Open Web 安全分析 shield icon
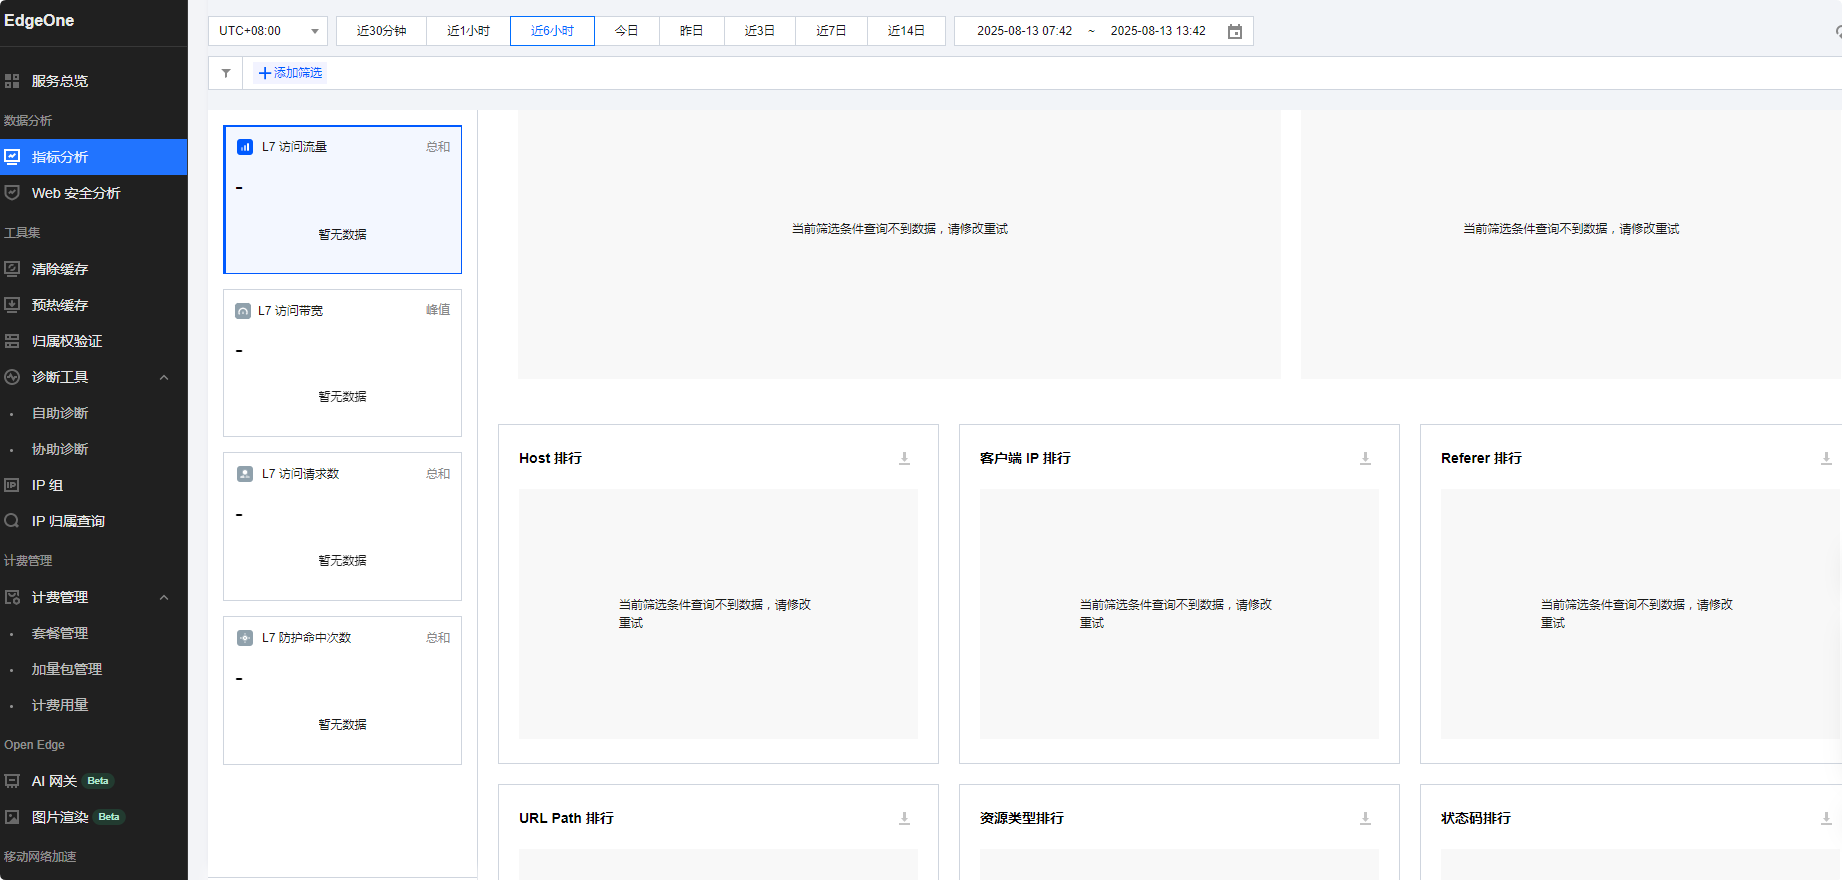Image resolution: width=1842 pixels, height=880 pixels. click(12, 193)
